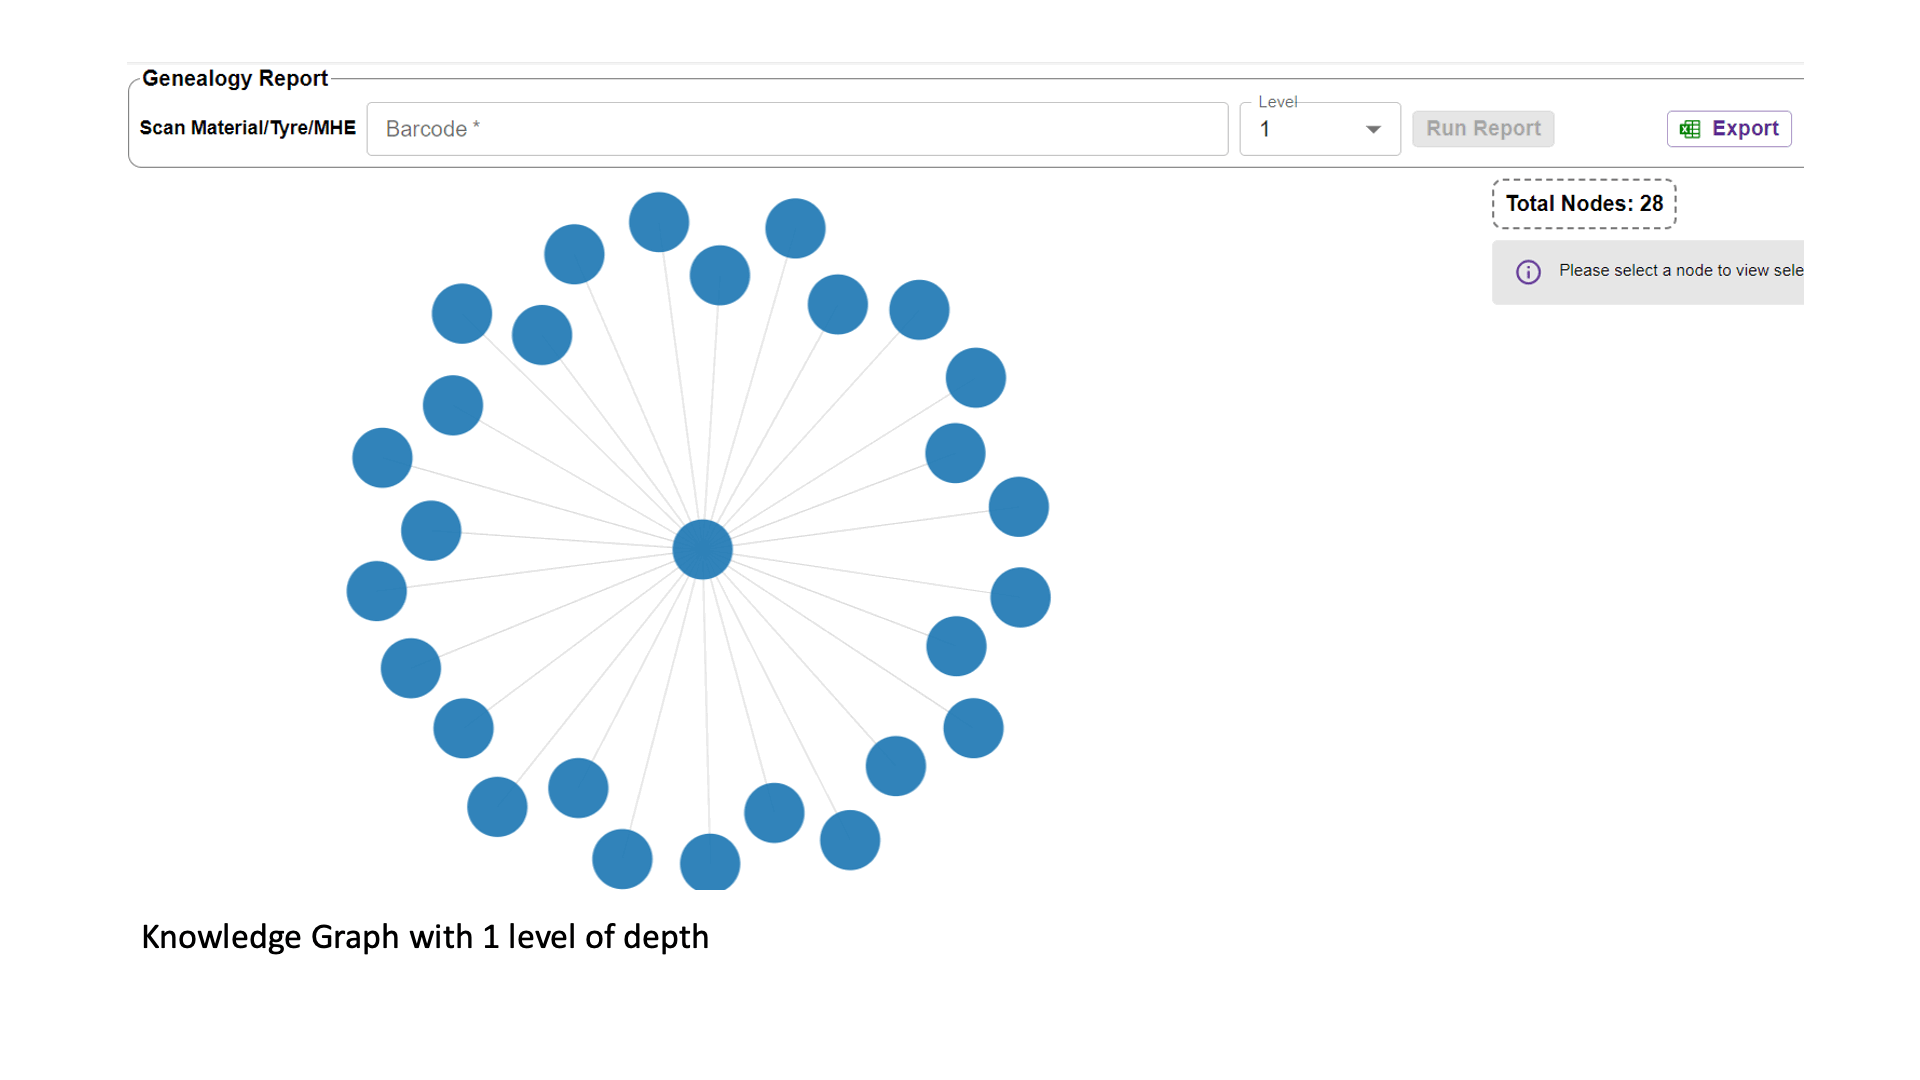Click the Excel icon in the Export button
Screen dimensions: 1920x1080
point(1690,129)
